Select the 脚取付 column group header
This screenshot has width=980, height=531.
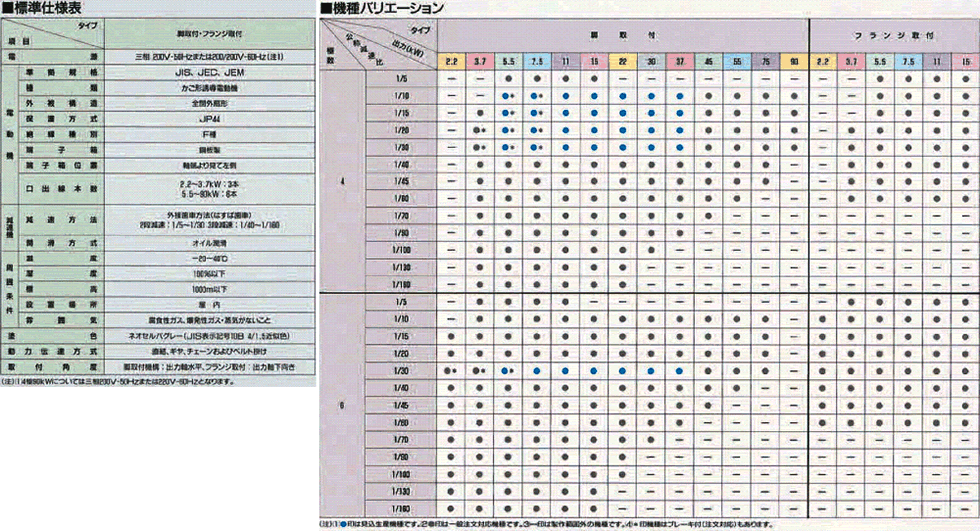coord(622,34)
